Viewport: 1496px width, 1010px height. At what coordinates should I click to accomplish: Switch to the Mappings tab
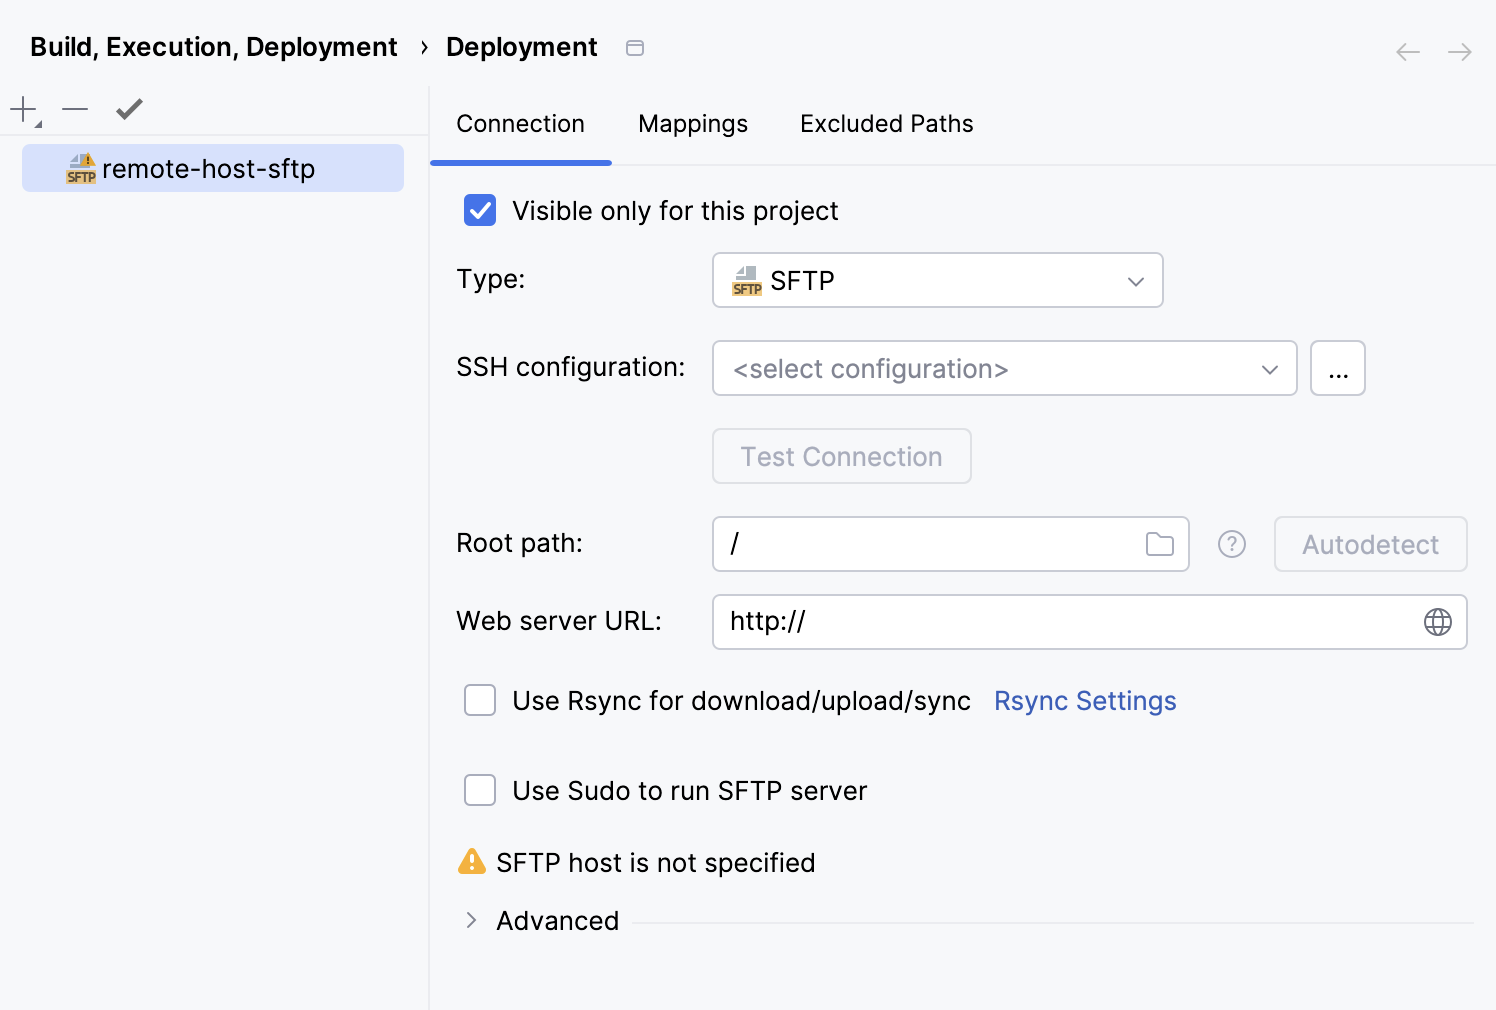(692, 123)
